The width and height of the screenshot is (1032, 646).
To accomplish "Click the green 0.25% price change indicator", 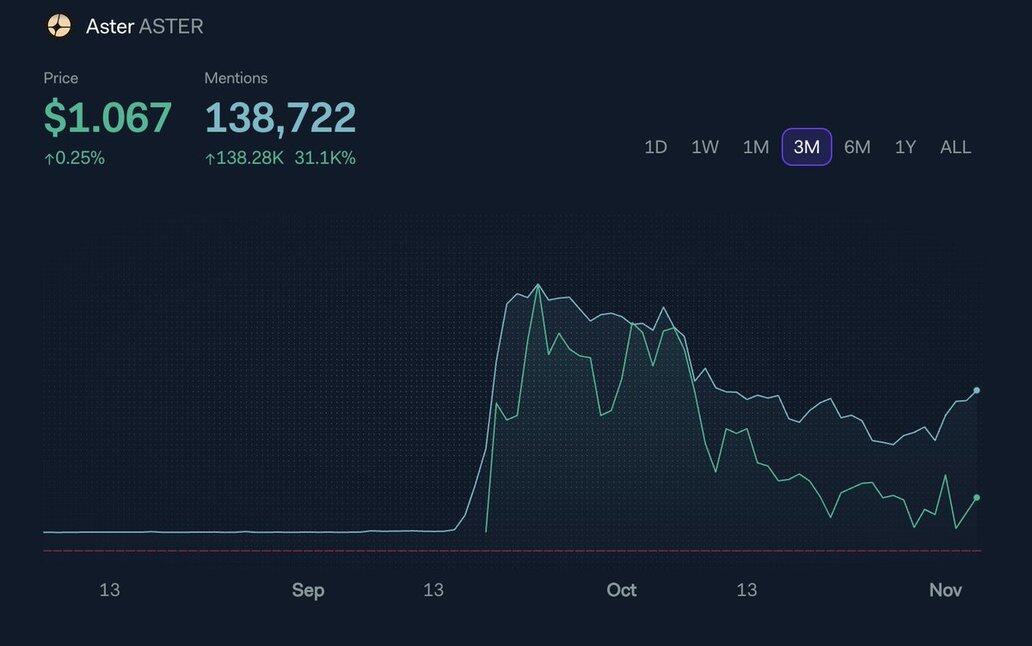I will point(74,158).
